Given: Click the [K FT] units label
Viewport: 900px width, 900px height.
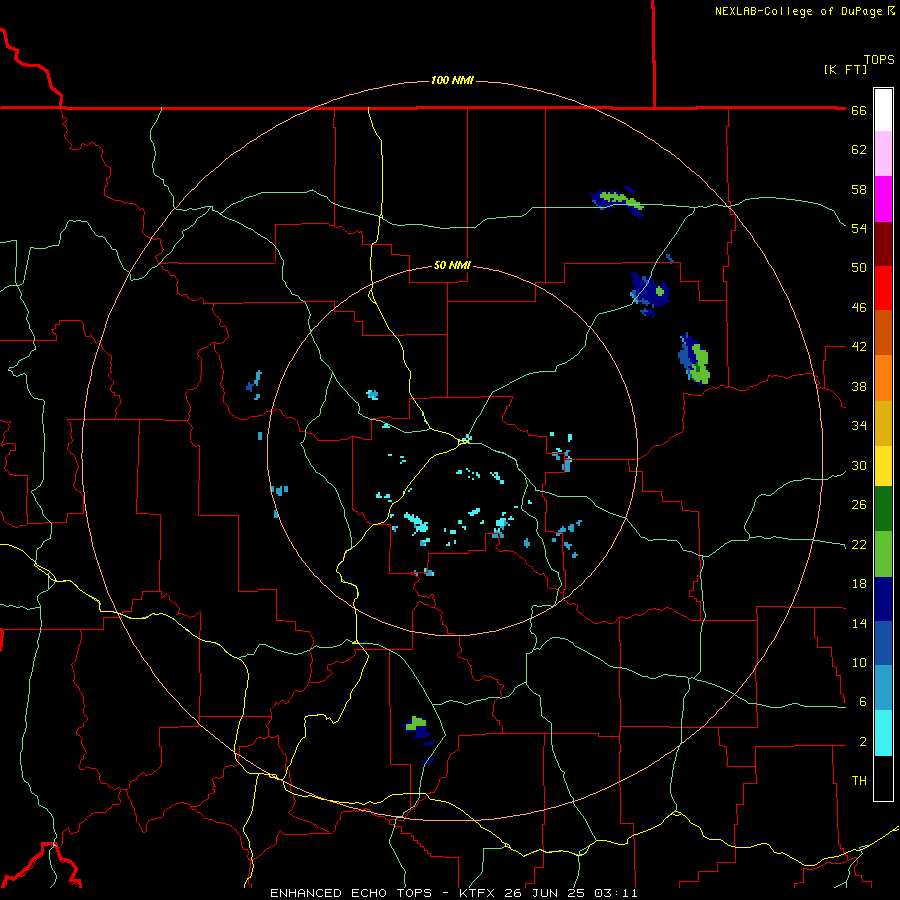Looking at the screenshot, I should [x=845, y=69].
